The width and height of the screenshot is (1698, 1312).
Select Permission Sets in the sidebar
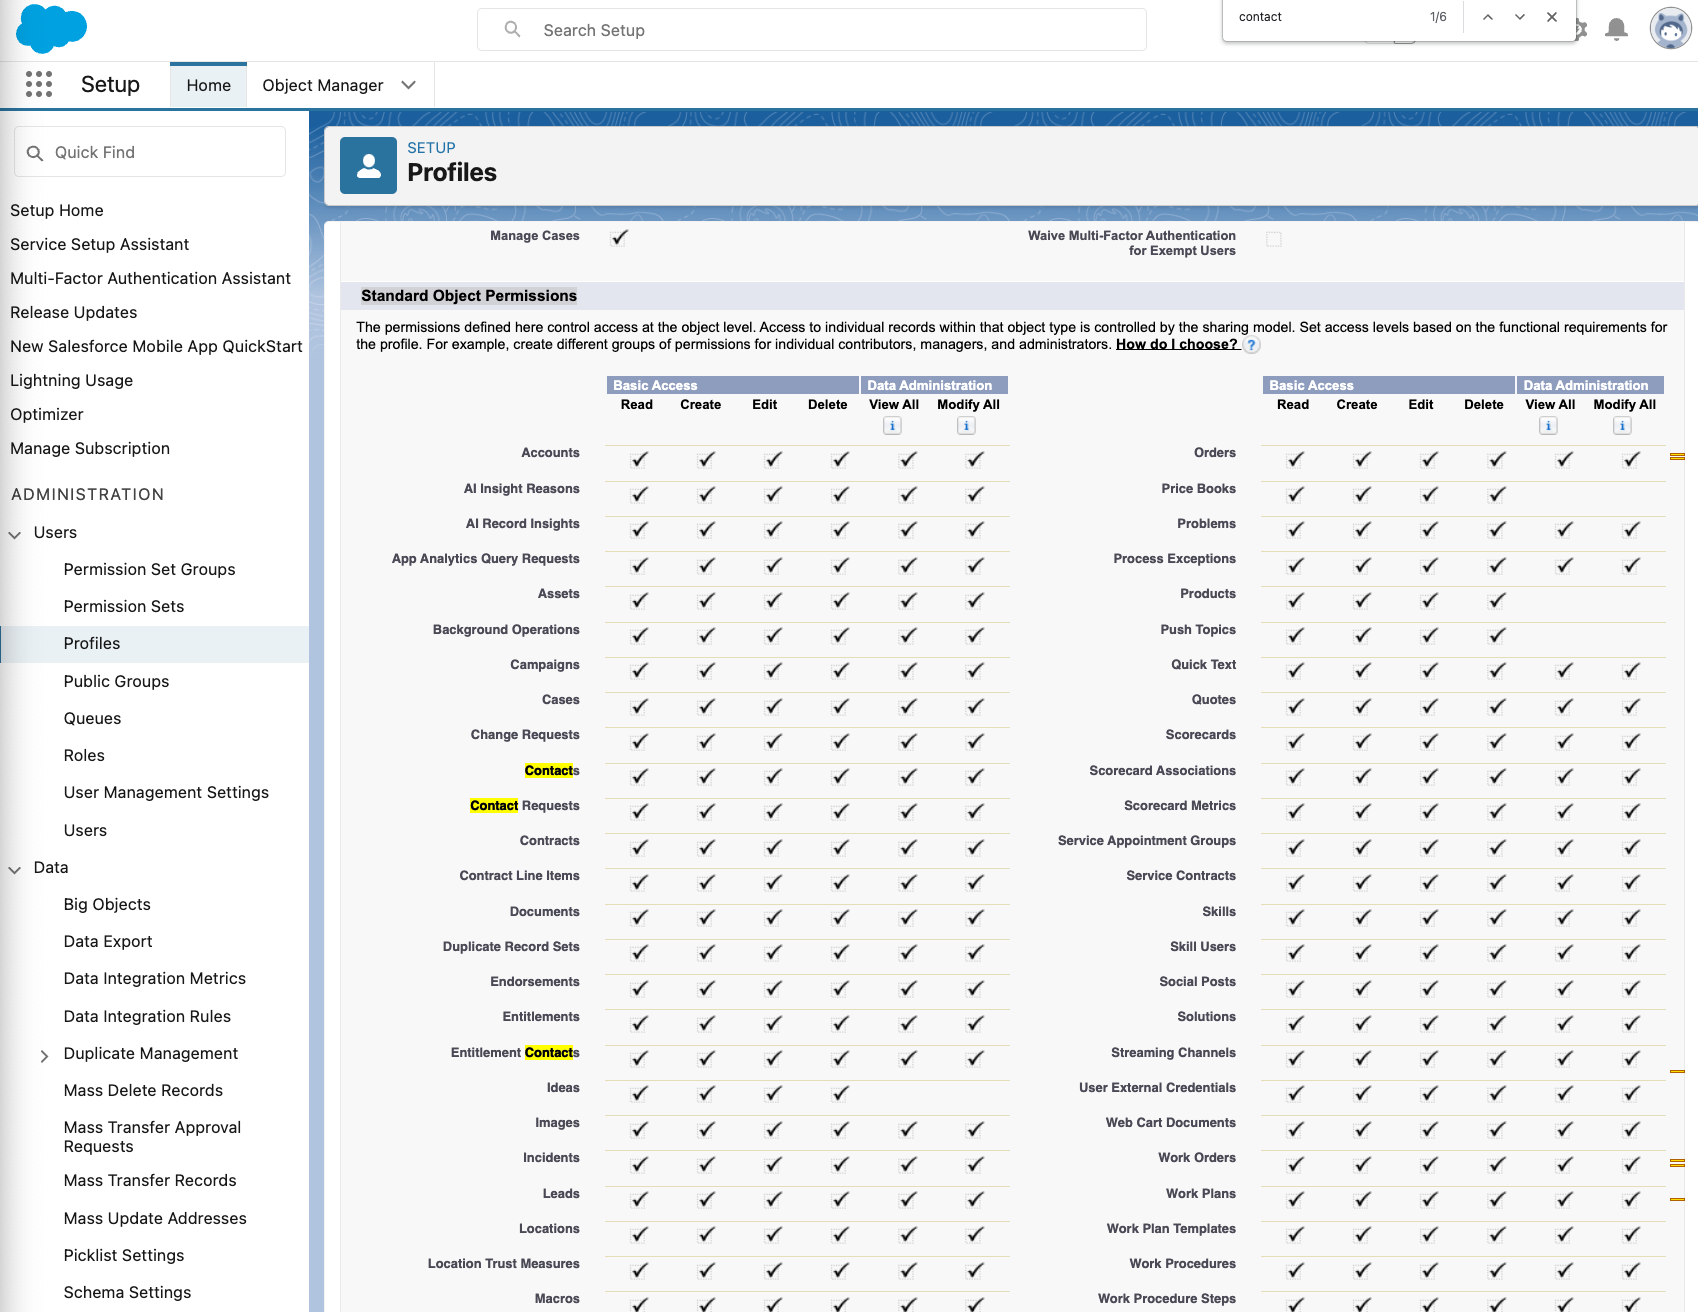tap(123, 606)
